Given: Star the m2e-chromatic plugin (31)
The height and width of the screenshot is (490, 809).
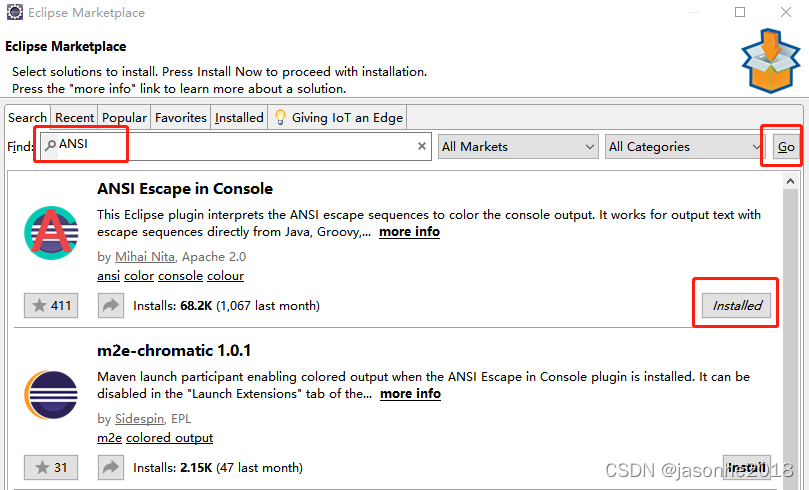Looking at the screenshot, I should (51, 467).
